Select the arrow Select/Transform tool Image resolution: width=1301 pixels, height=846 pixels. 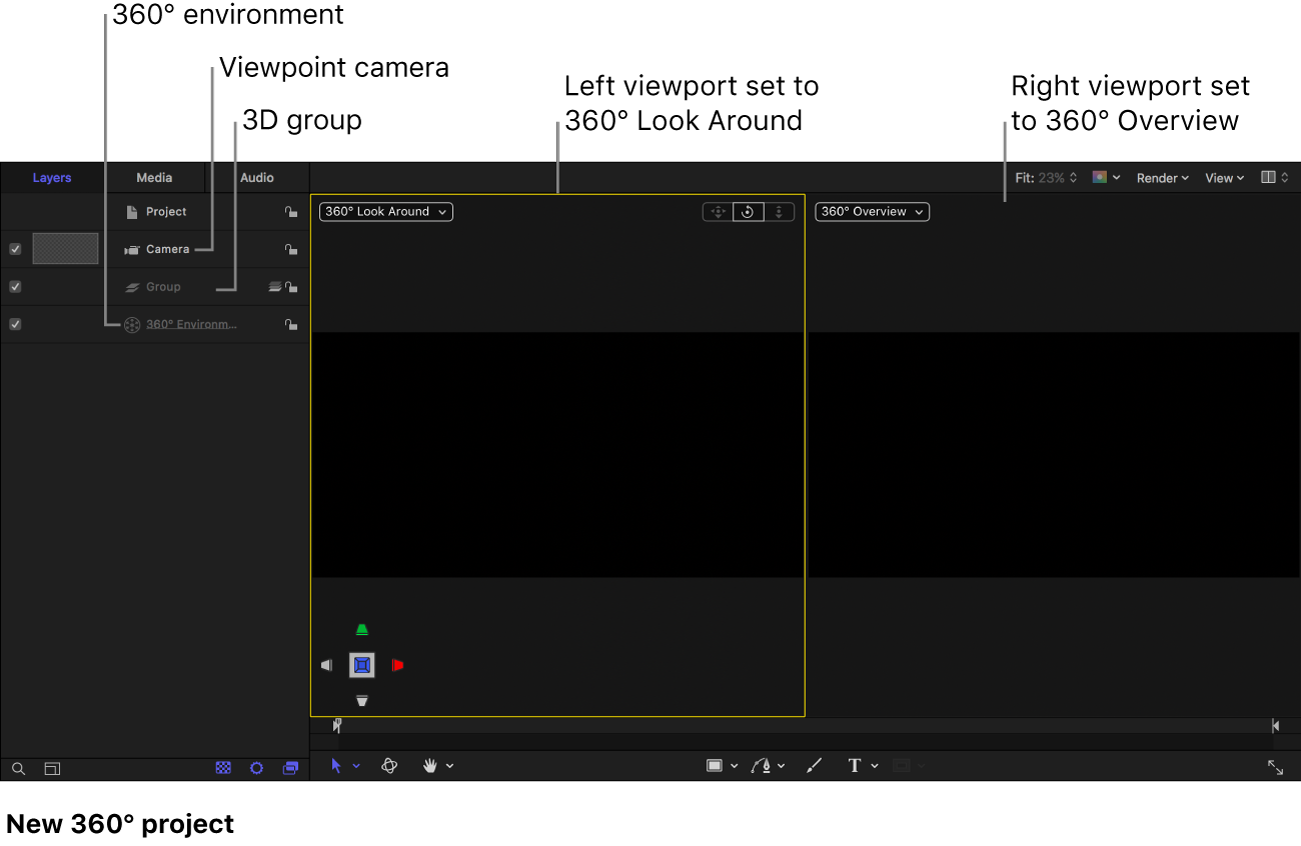coord(336,766)
